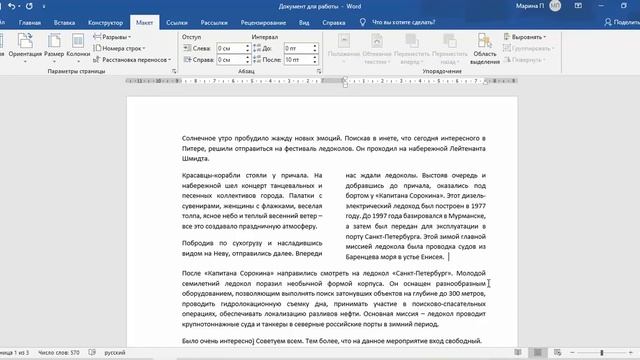Open the Конструктор tab

tap(105, 23)
